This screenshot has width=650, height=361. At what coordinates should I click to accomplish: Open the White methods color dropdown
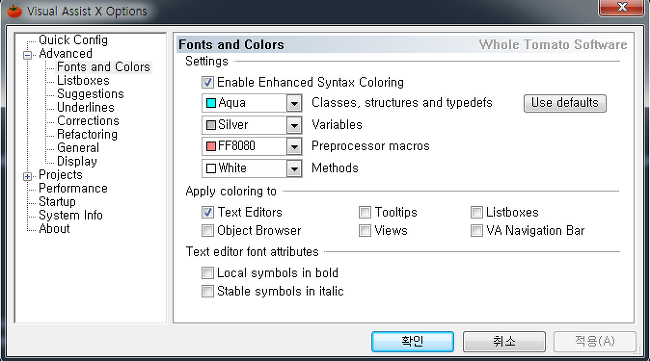[x=294, y=168]
